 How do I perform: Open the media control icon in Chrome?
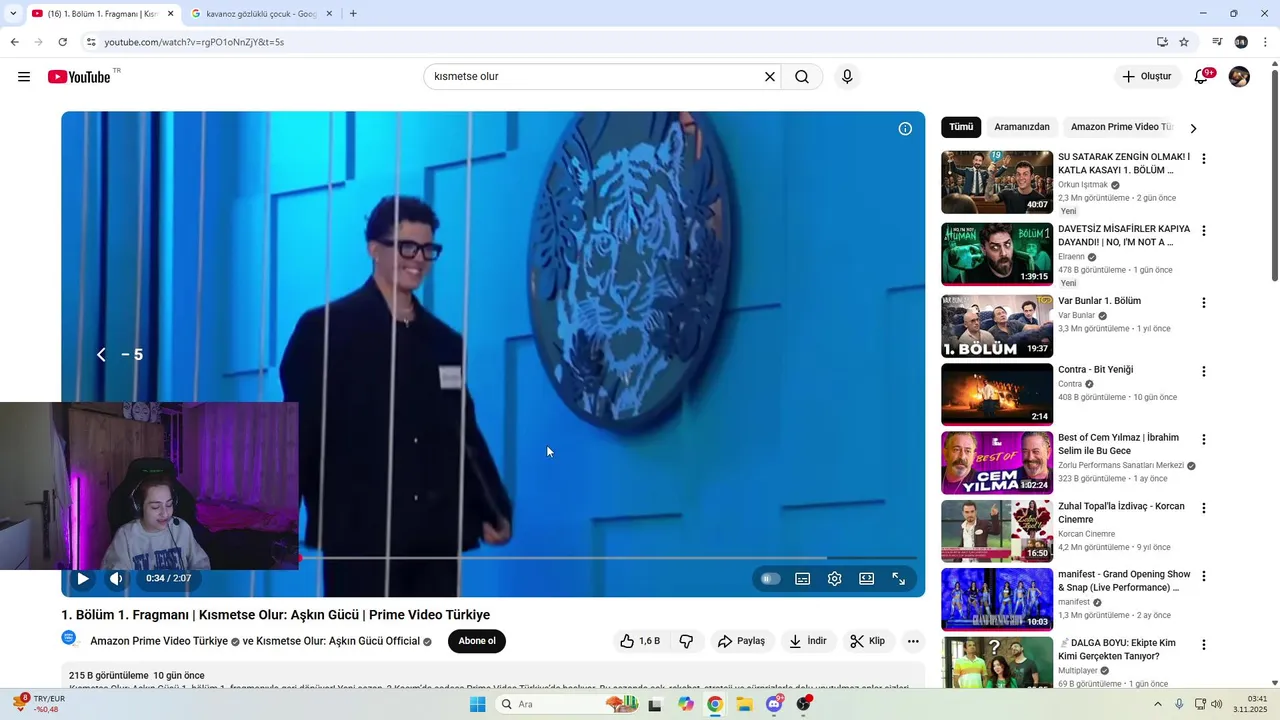pos(1217,42)
